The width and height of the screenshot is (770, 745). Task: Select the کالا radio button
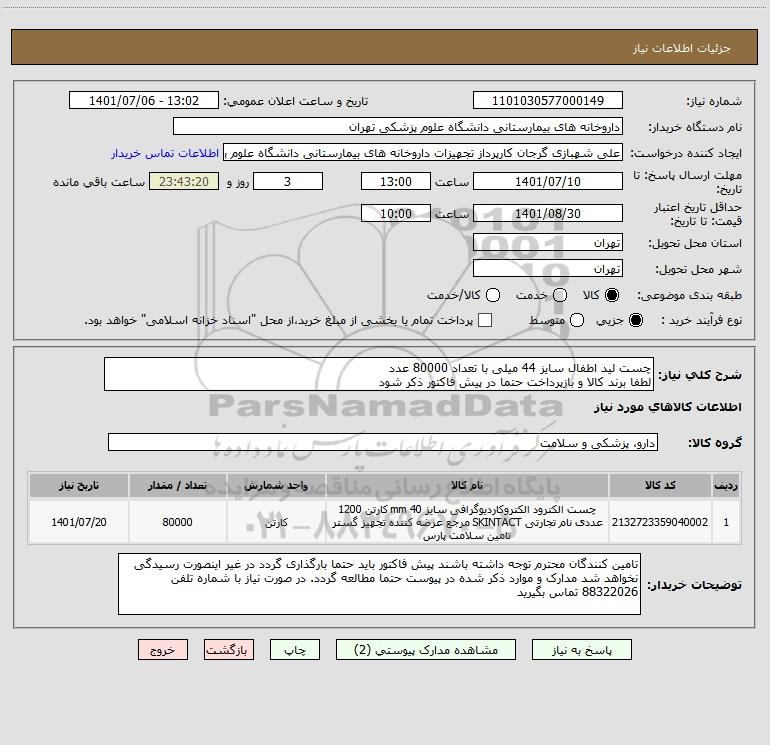click(612, 295)
